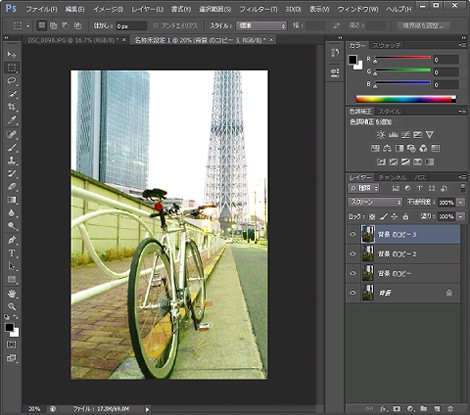This screenshot has width=470, height=415.
Task: Open the スタイル dropdown in options bar
Action: tap(261, 26)
